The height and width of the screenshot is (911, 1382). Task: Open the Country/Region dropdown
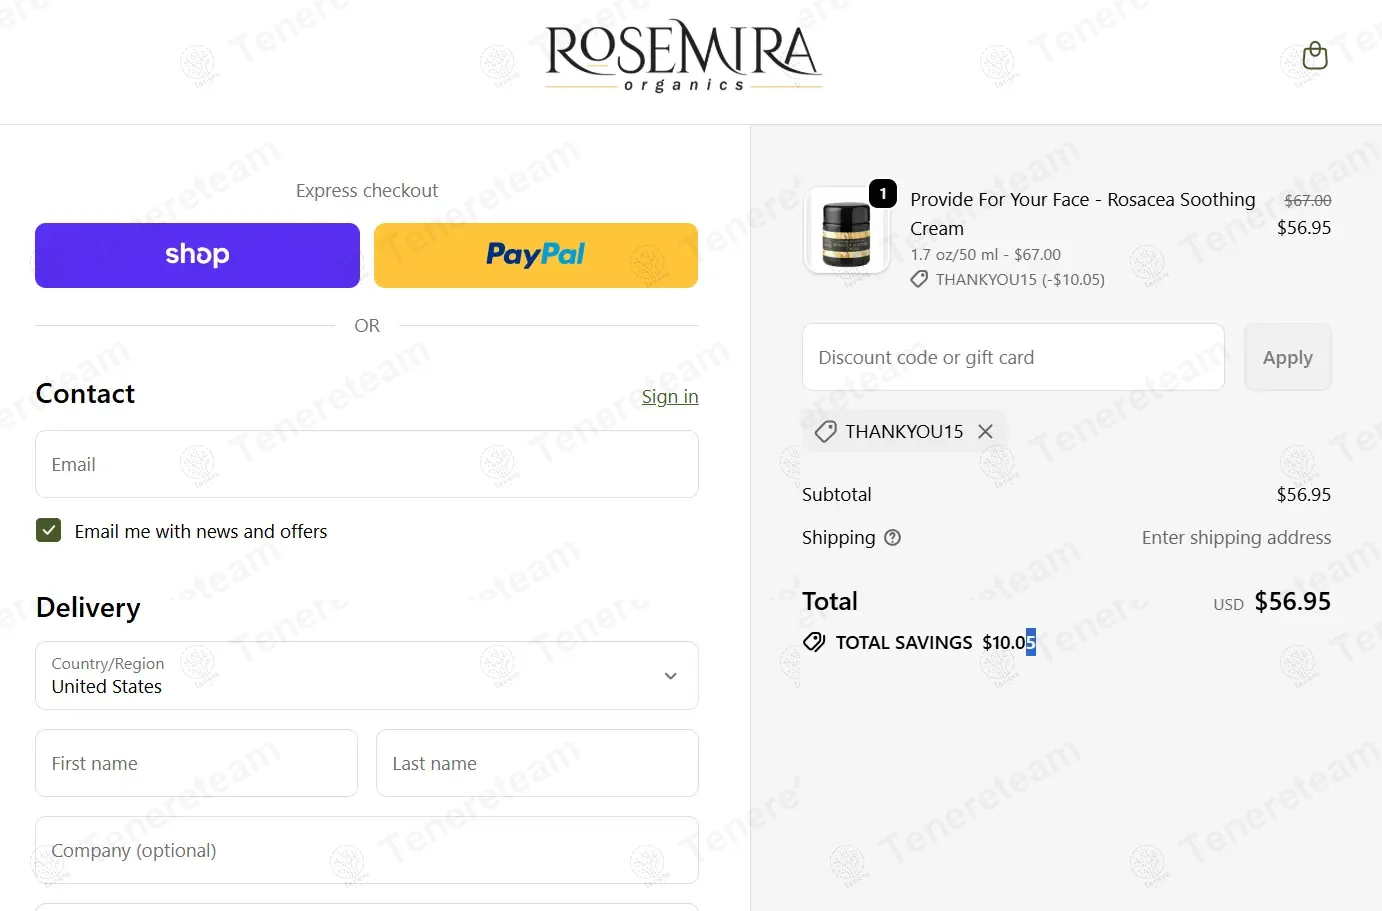(x=367, y=675)
